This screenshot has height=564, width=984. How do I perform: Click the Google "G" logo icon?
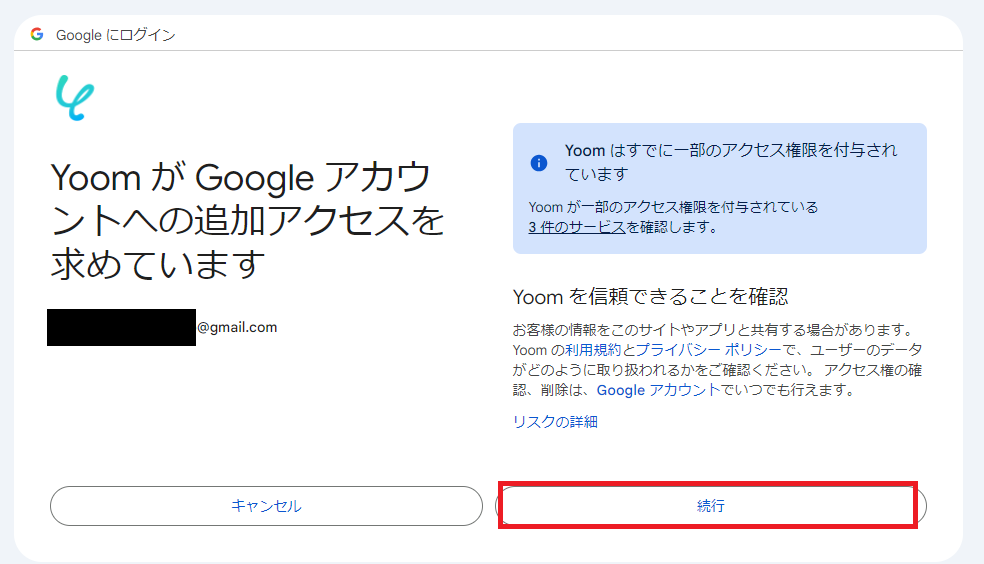point(37,35)
